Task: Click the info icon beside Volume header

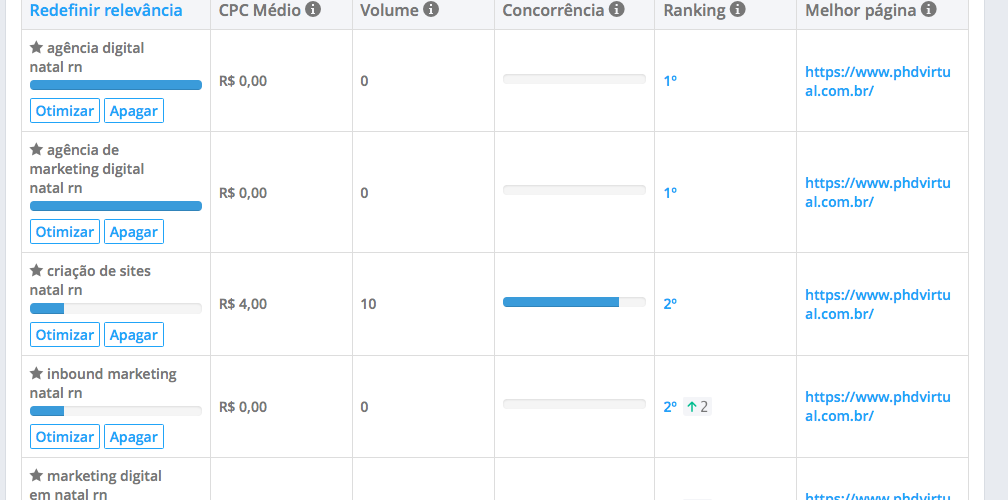Action: coord(431,10)
